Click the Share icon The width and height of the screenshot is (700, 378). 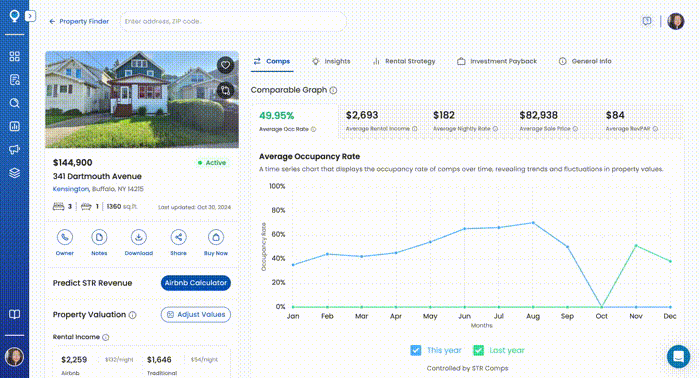[179, 237]
